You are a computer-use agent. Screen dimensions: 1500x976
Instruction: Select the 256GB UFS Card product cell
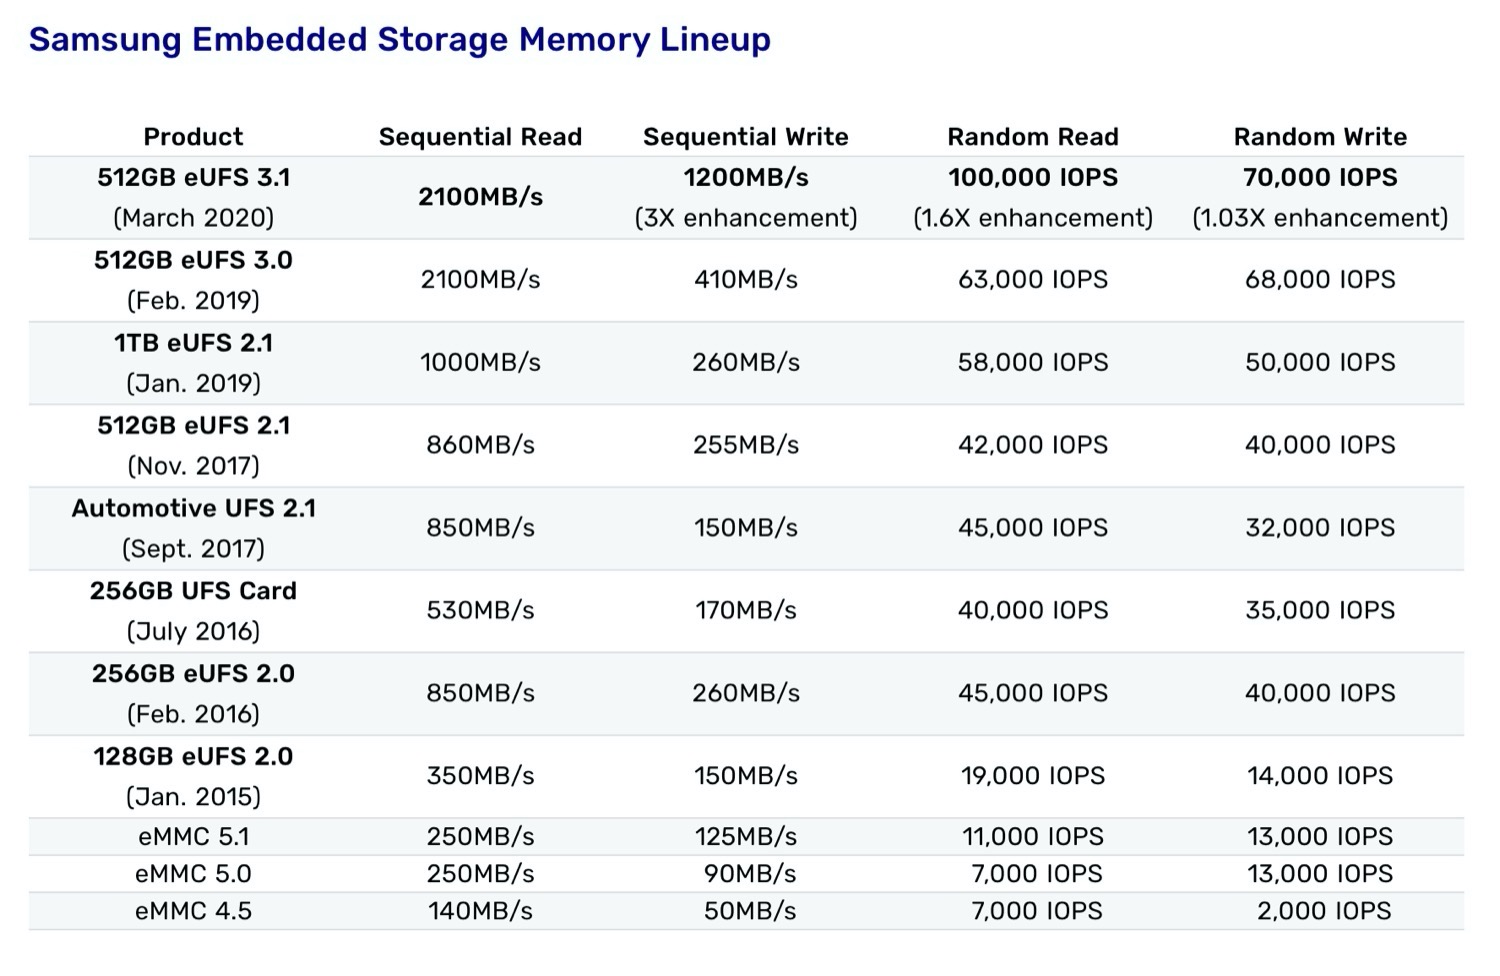tap(193, 610)
